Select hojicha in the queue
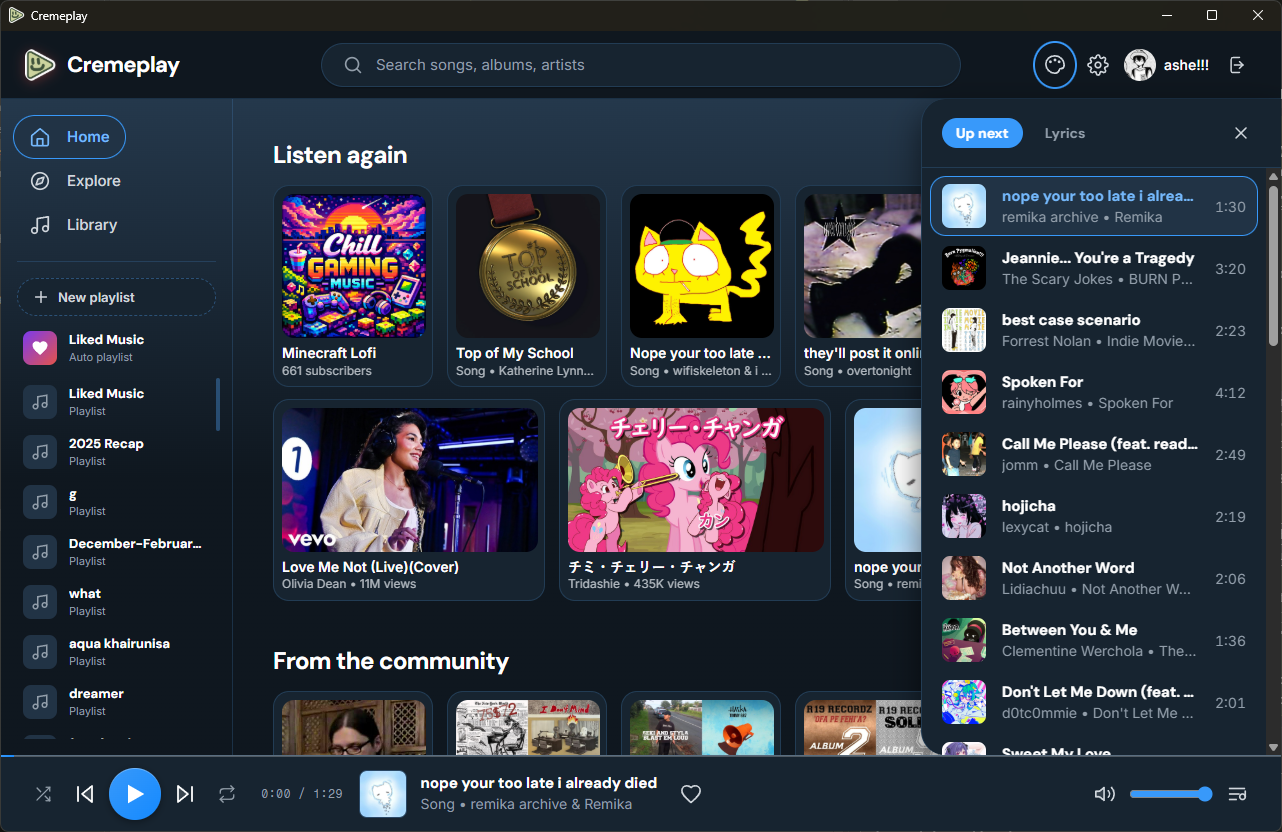 coord(1093,516)
